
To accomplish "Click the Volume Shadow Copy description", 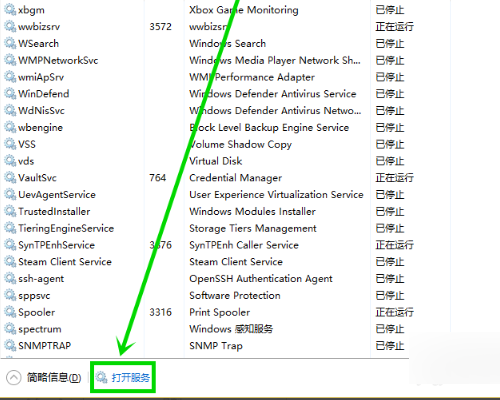I will click(240, 144).
